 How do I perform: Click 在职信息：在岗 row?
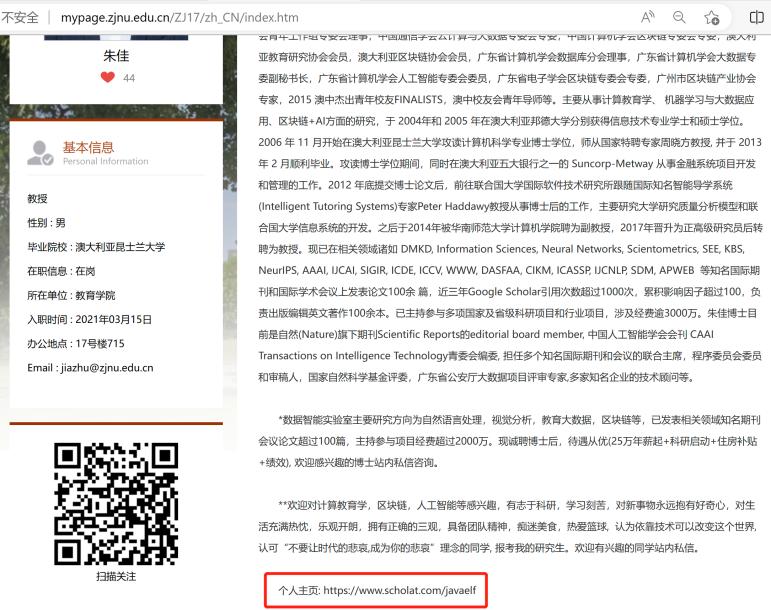(x=61, y=271)
